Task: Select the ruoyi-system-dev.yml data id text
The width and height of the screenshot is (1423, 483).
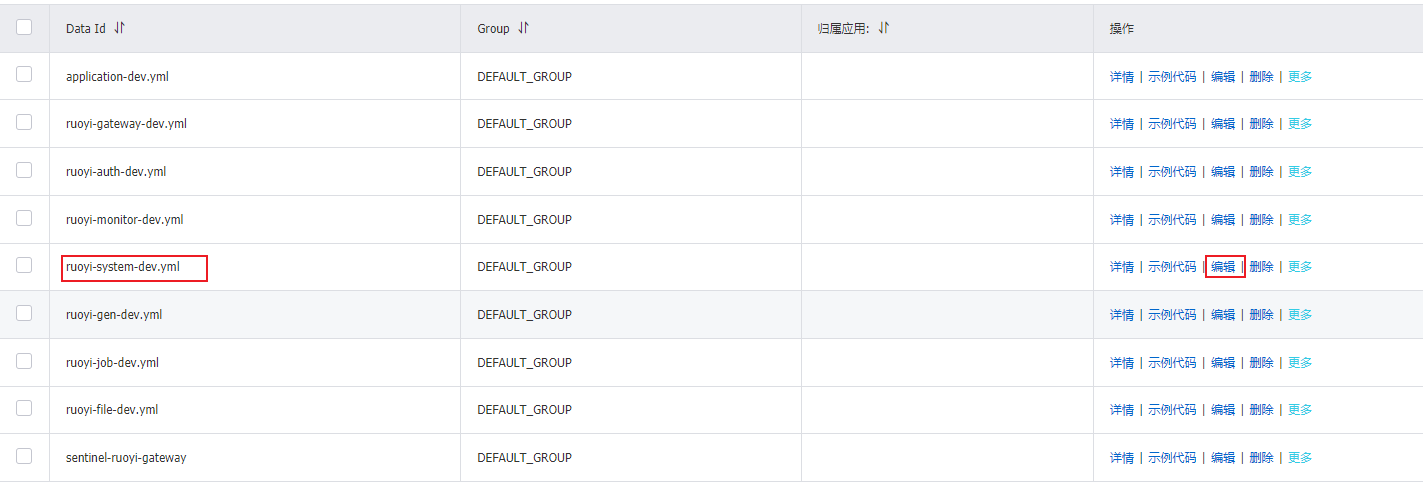Action: click(123, 267)
